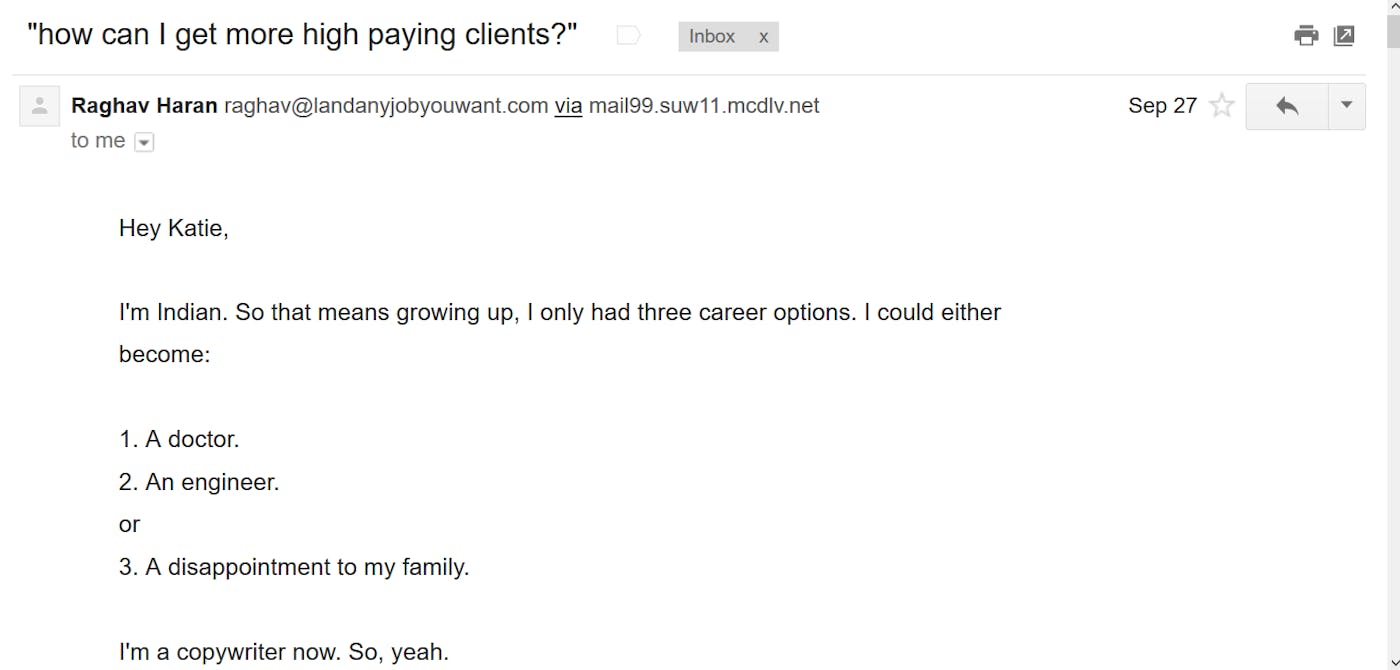Open the email in a new window
Screen dimensions: 1400x670
[1345, 37]
